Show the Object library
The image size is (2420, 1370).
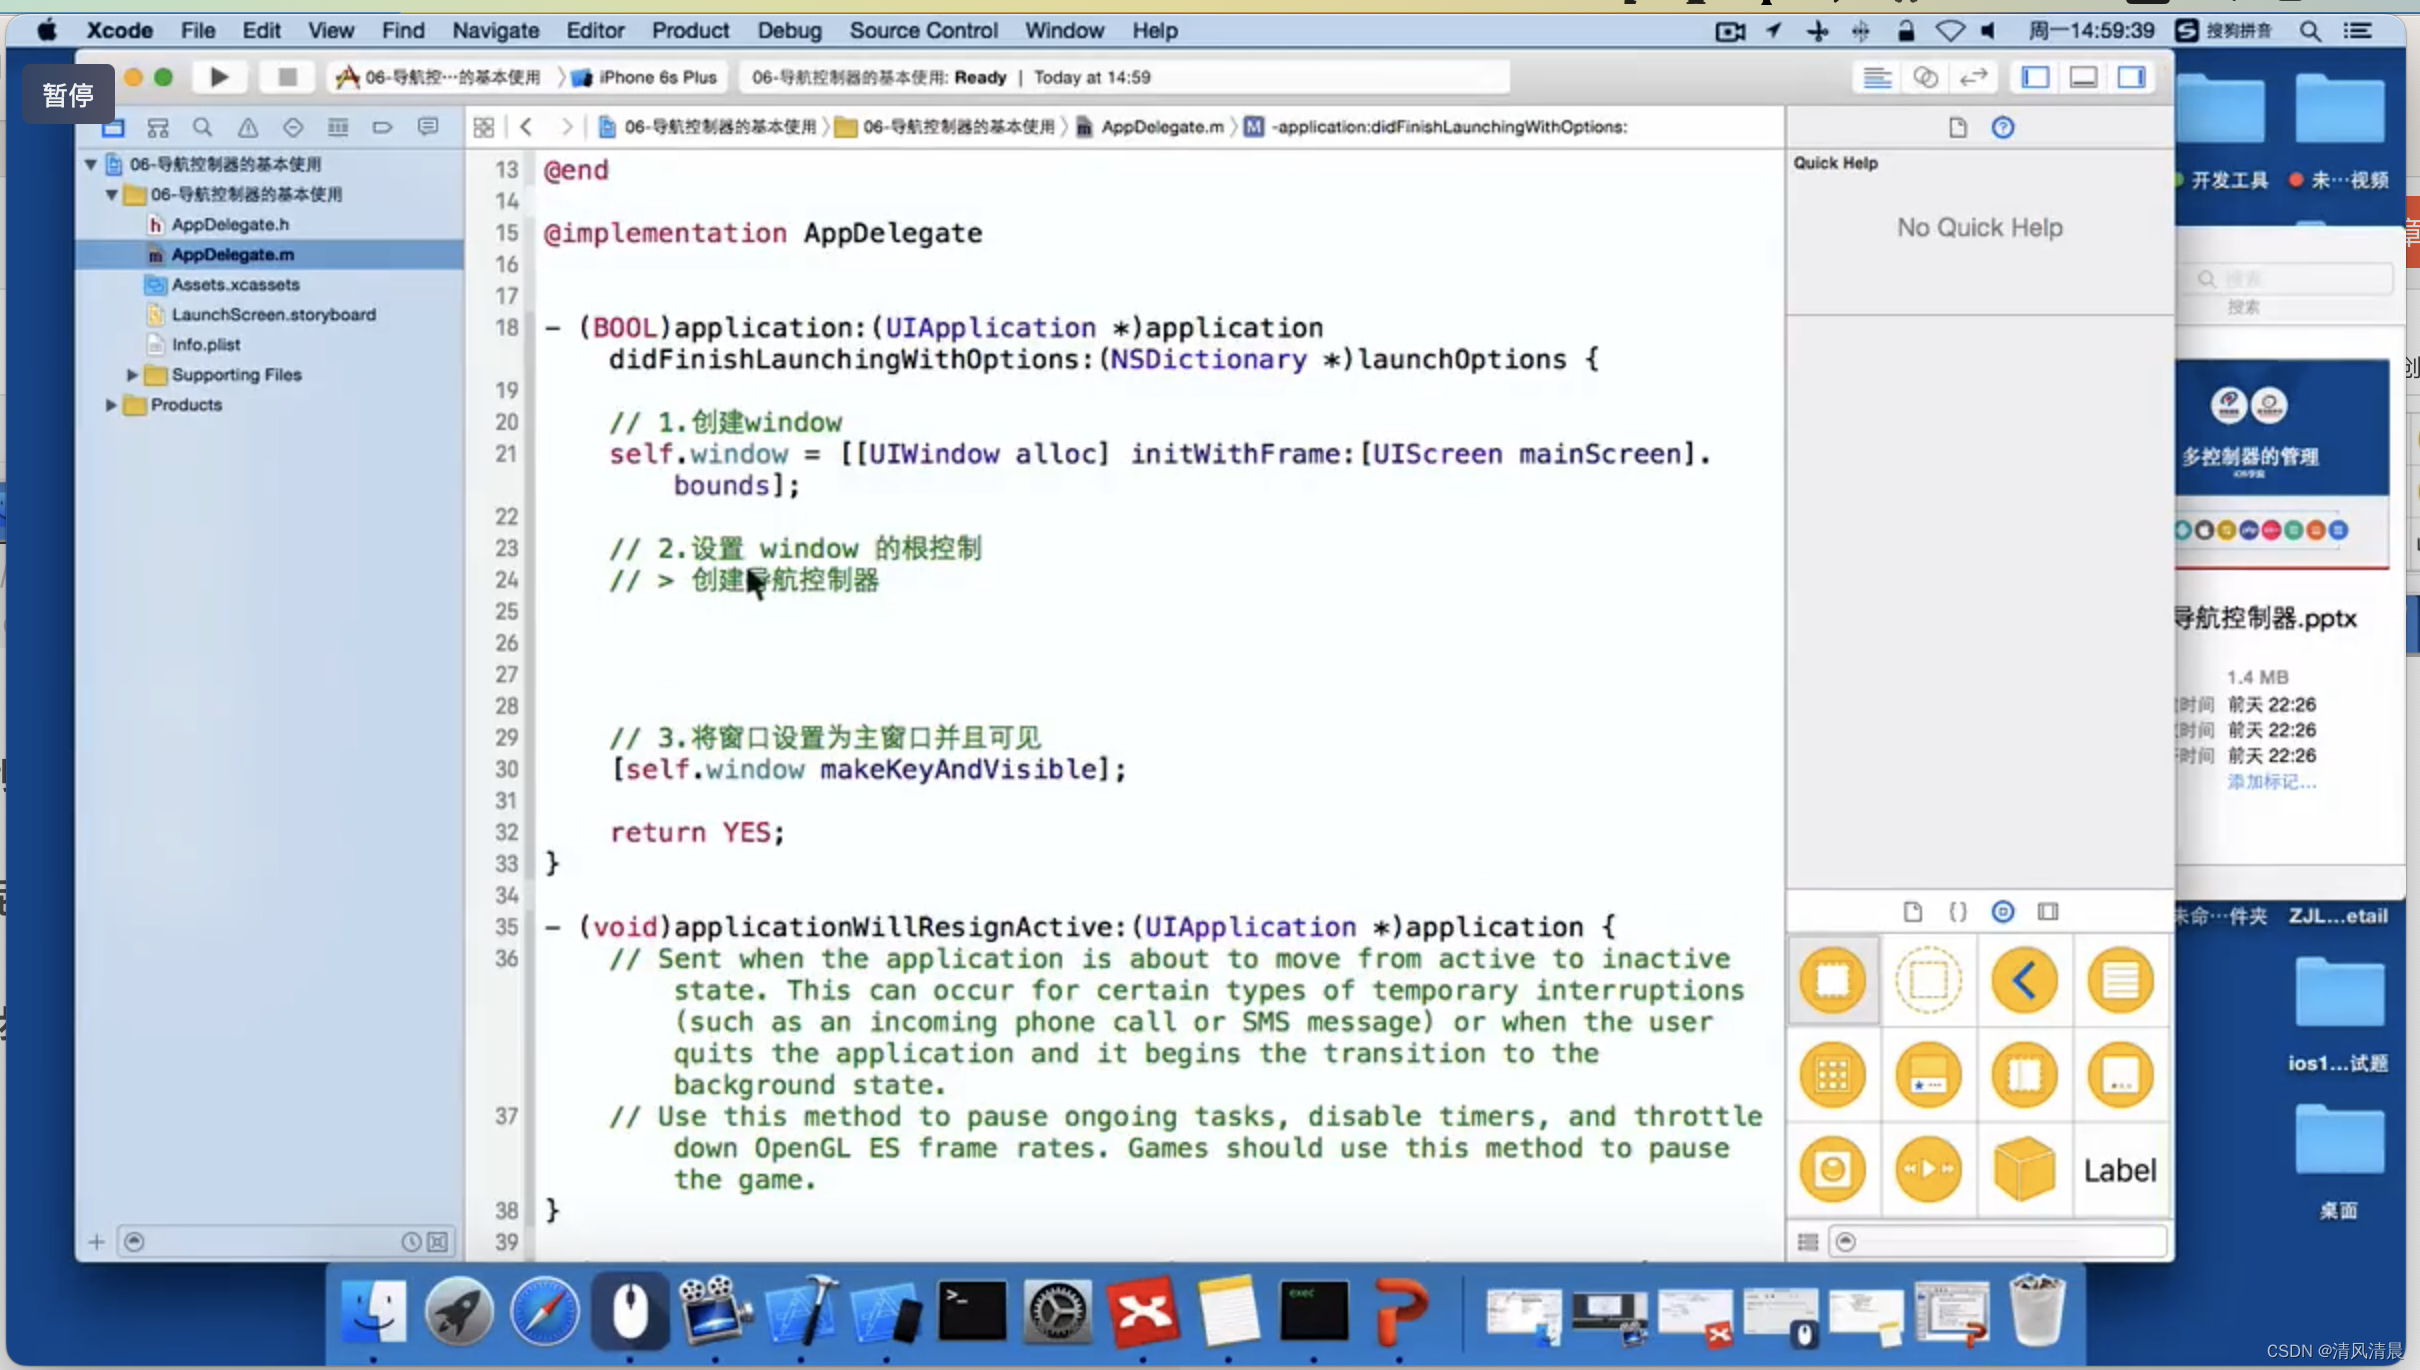click(2003, 912)
